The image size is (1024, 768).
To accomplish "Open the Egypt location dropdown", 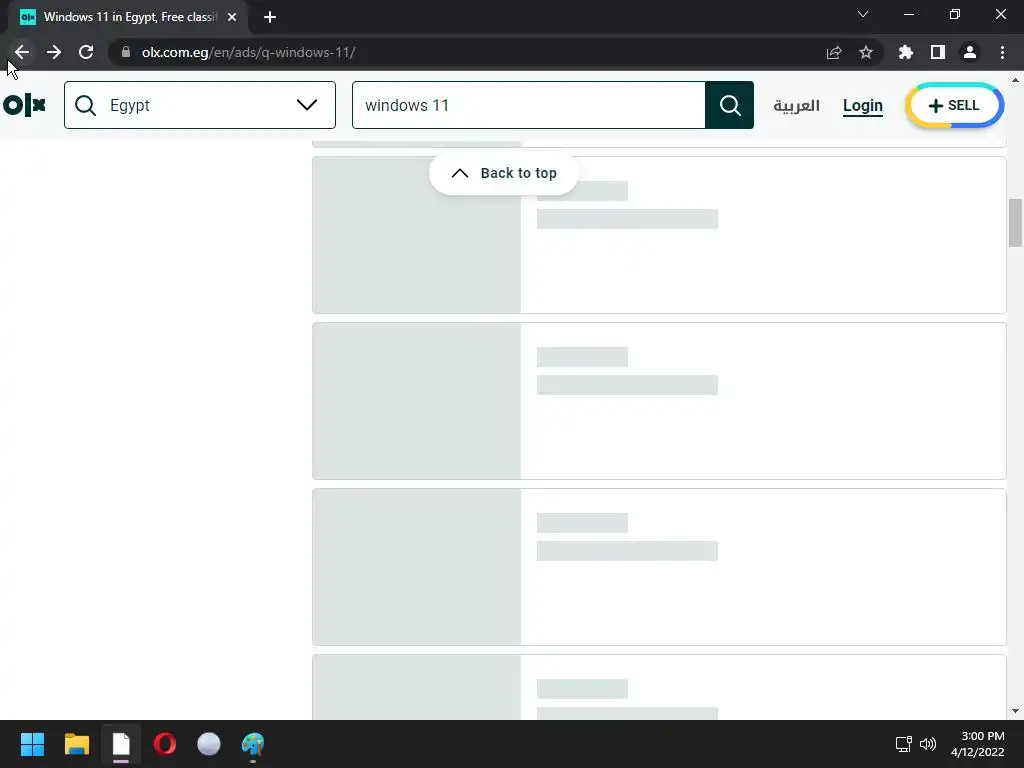I will (200, 105).
